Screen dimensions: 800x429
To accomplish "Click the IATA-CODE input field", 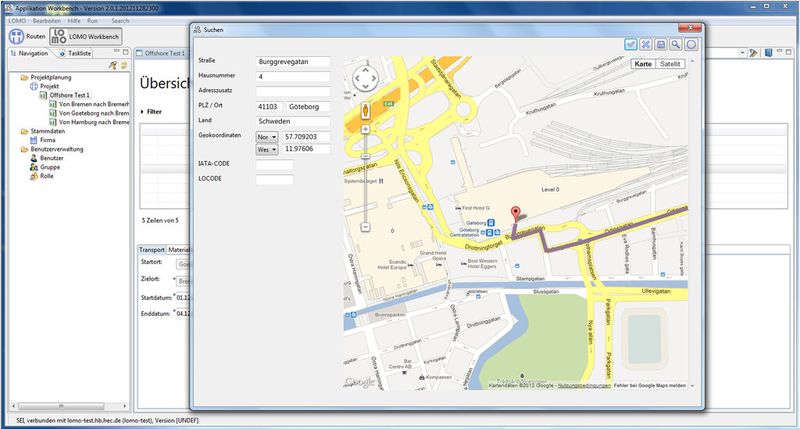I will 274,164.
